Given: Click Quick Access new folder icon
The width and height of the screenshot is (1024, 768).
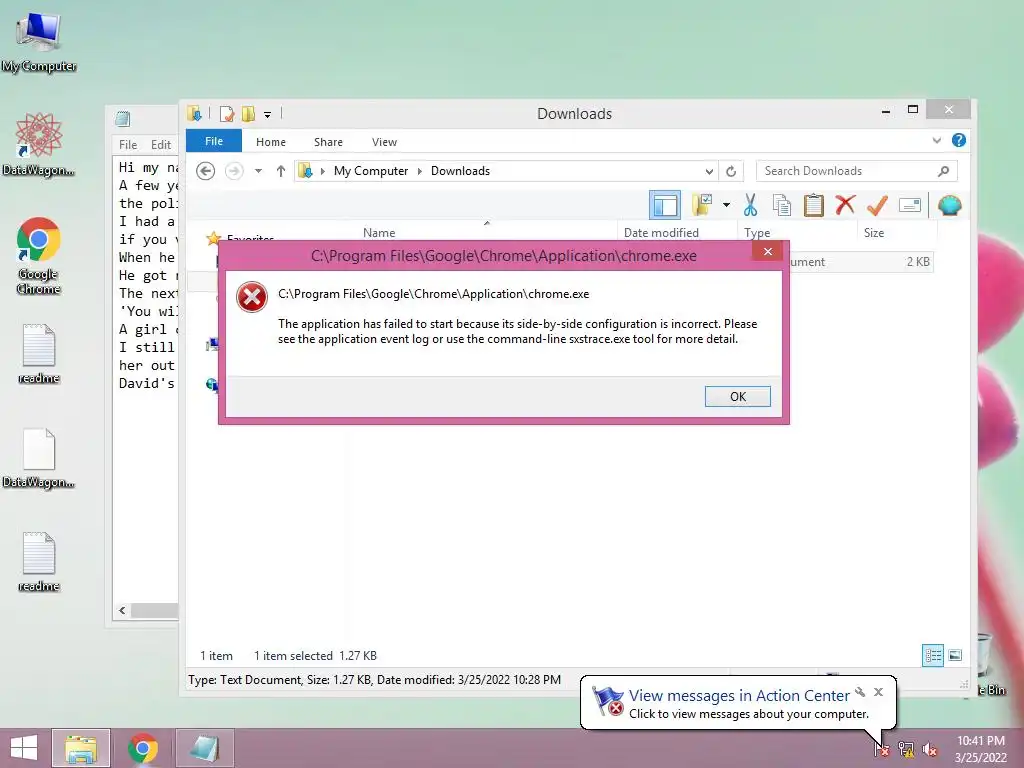Looking at the screenshot, I should tap(248, 114).
